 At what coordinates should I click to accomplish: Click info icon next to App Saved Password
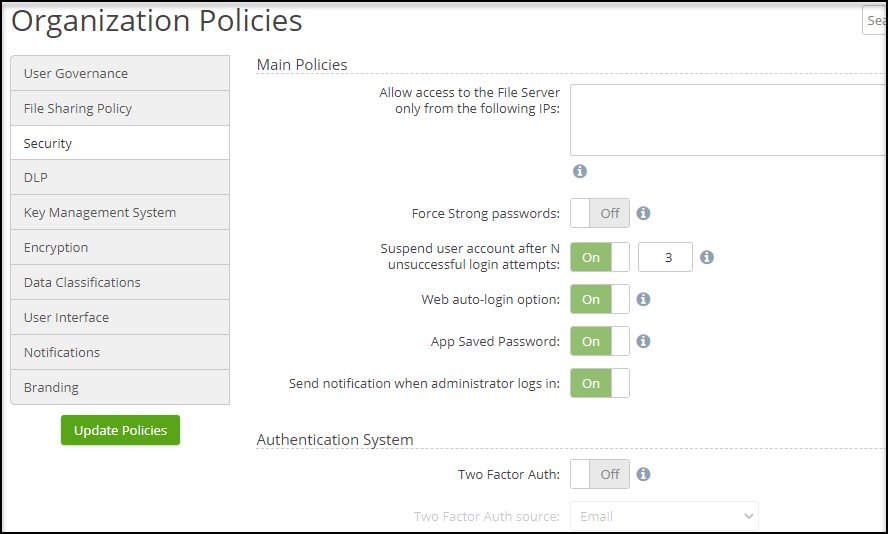[x=643, y=341]
